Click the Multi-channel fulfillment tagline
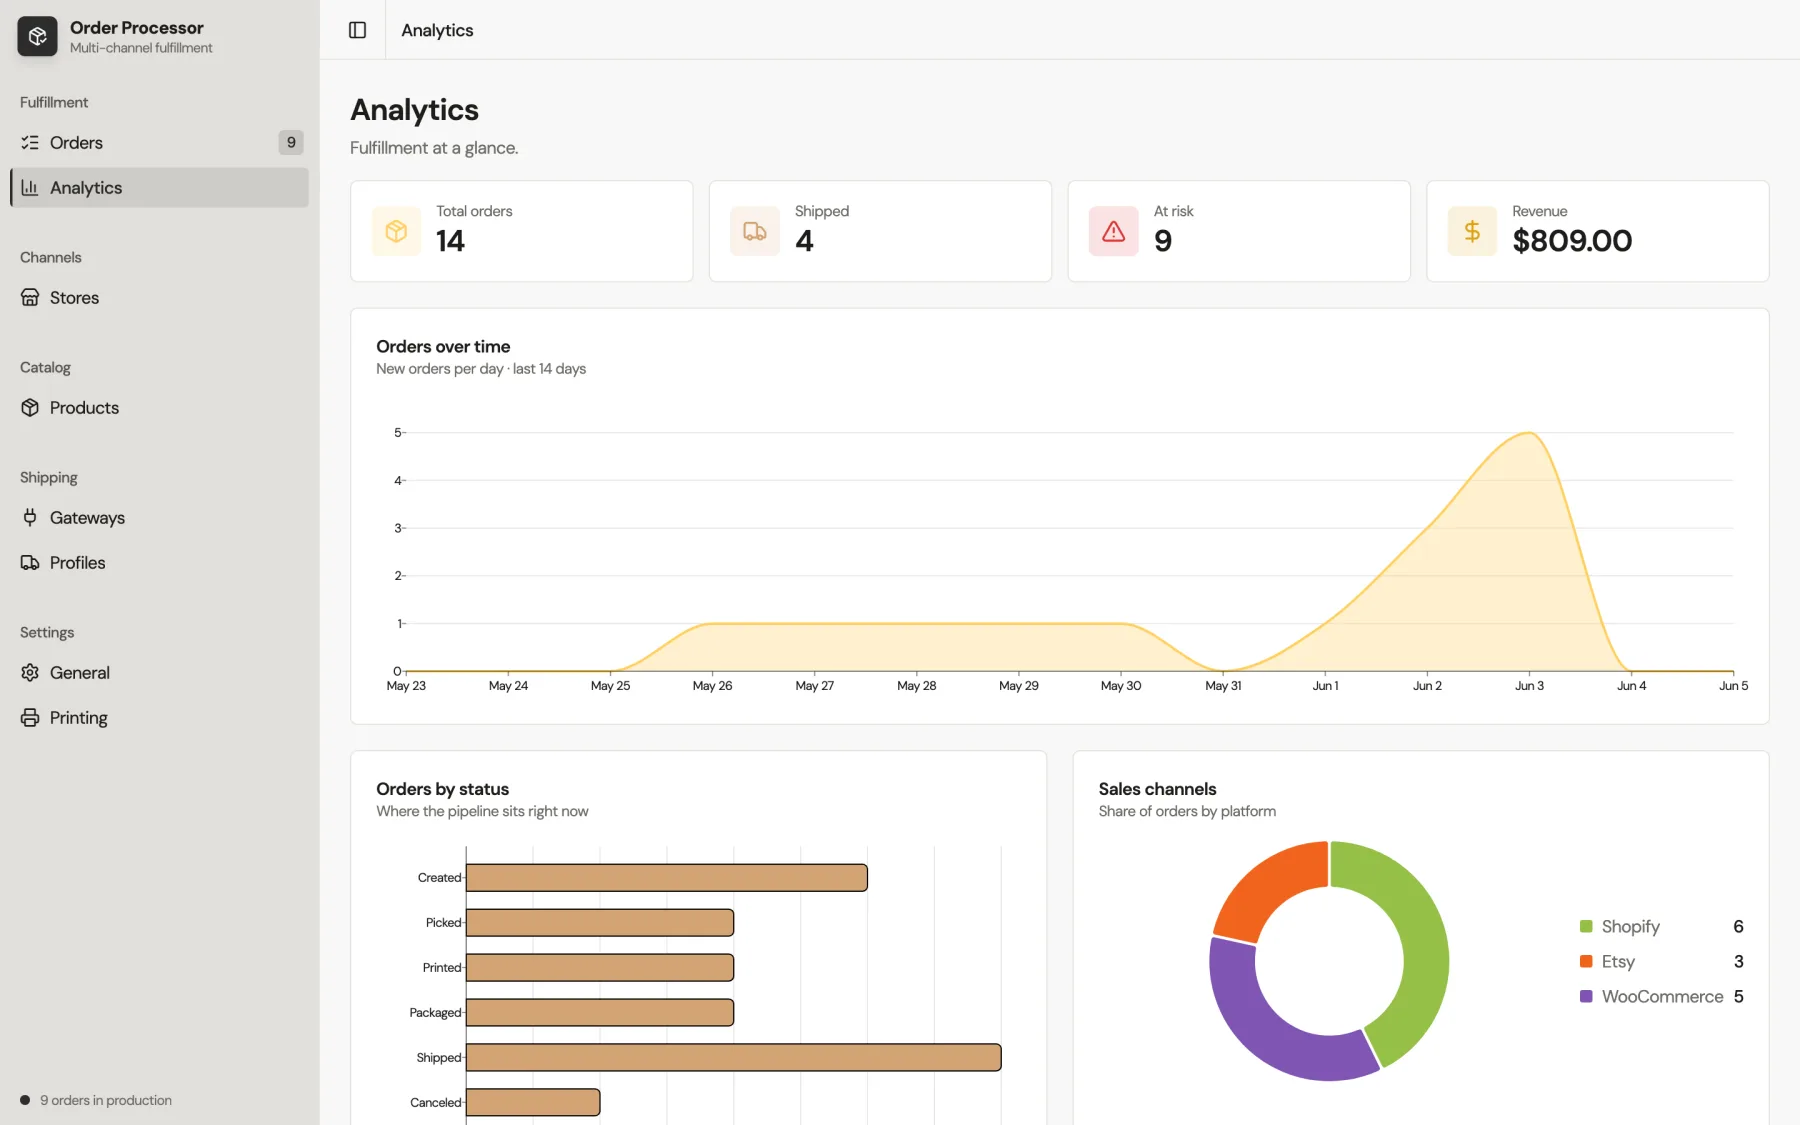This screenshot has height=1125, width=1800. pyautogui.click(x=141, y=48)
